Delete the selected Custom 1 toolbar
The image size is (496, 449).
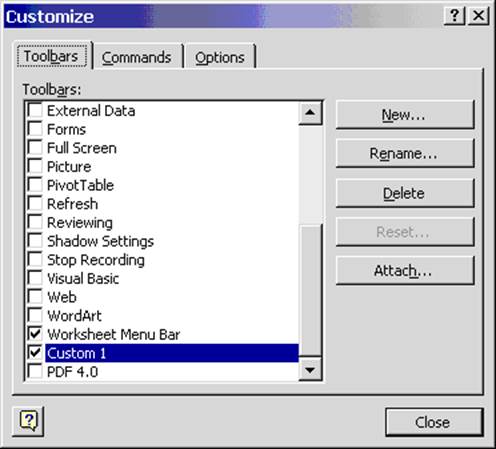405,193
